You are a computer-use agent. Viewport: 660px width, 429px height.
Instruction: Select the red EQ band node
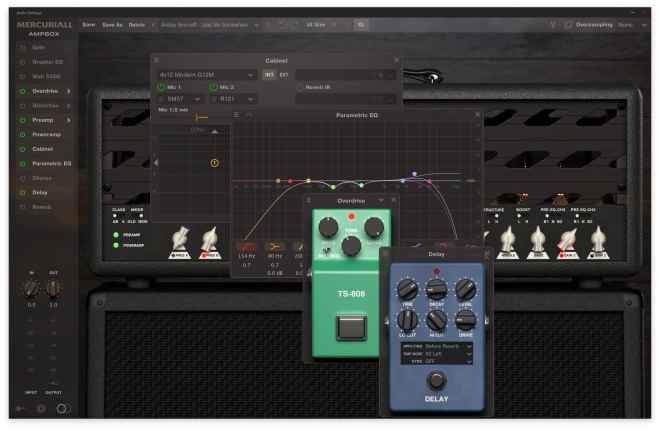click(x=290, y=181)
